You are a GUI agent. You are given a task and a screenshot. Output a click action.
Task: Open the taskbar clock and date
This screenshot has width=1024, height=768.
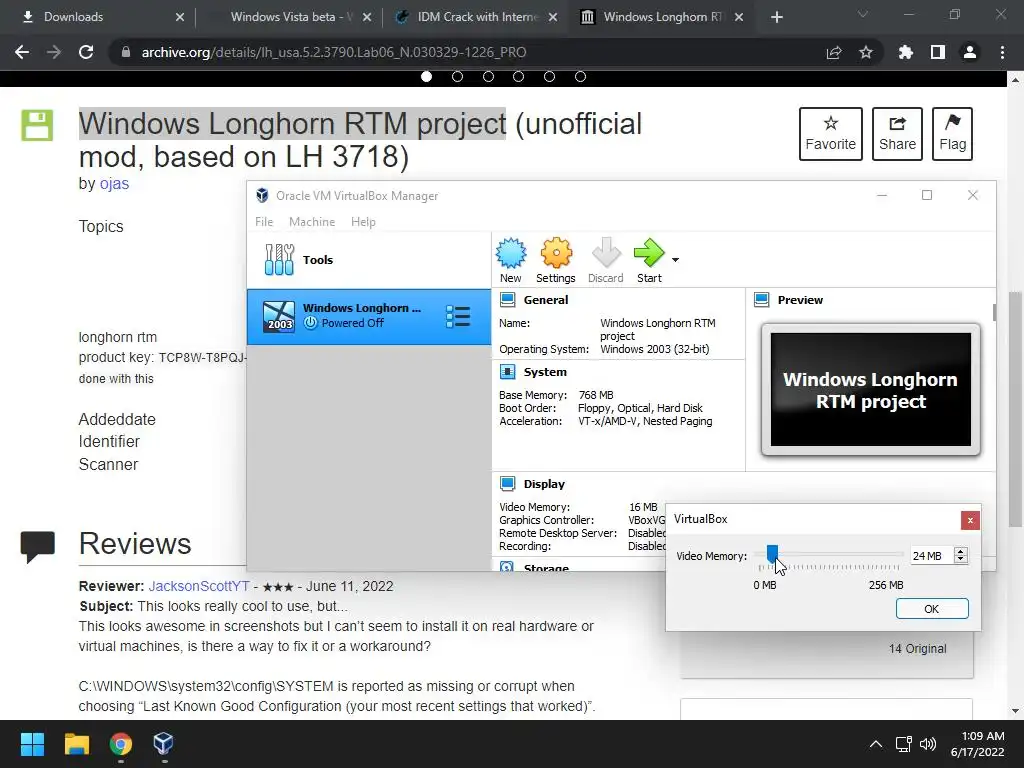(x=978, y=744)
